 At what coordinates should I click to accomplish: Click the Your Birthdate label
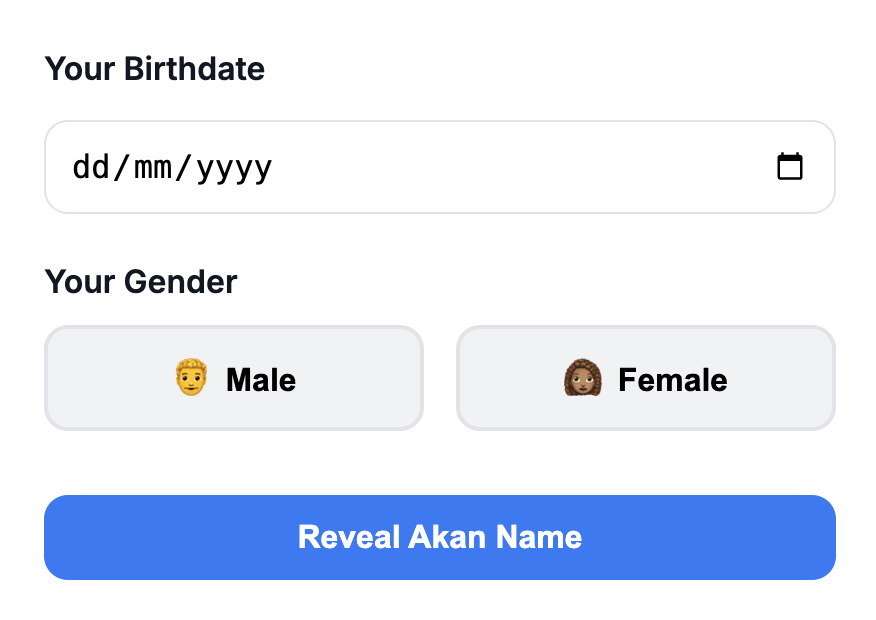pos(154,68)
